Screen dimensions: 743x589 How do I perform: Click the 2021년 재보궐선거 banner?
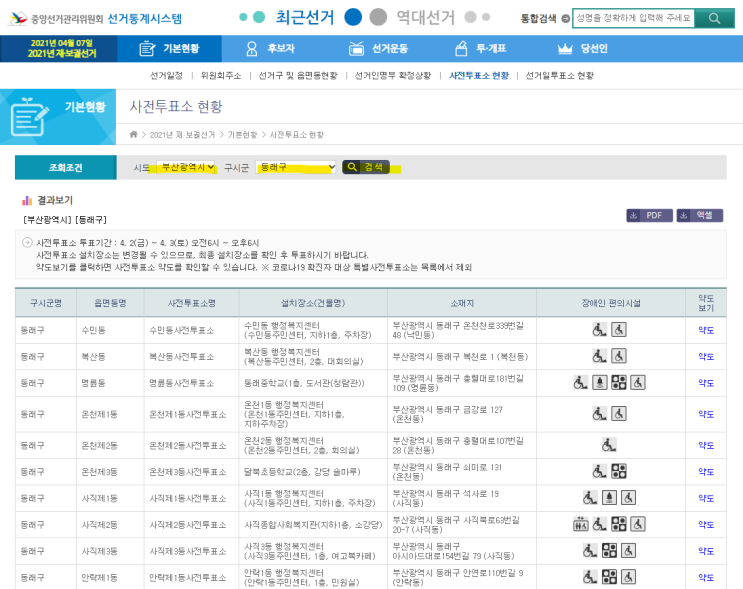59,48
